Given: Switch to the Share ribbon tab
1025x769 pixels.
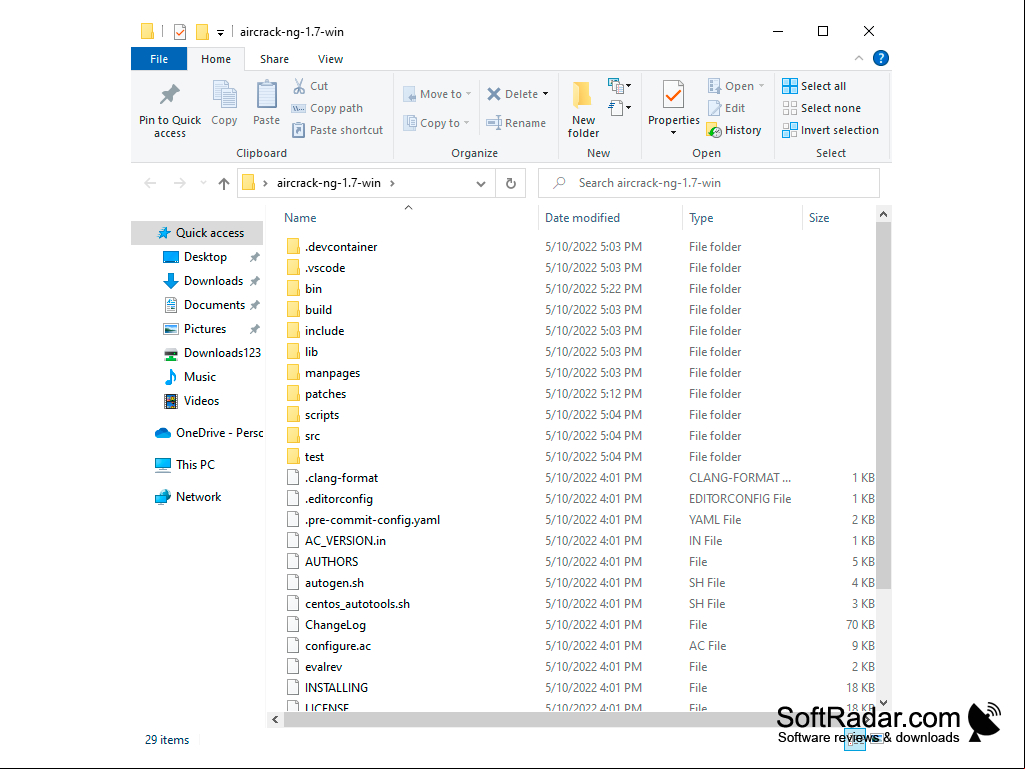Looking at the screenshot, I should click(275, 59).
